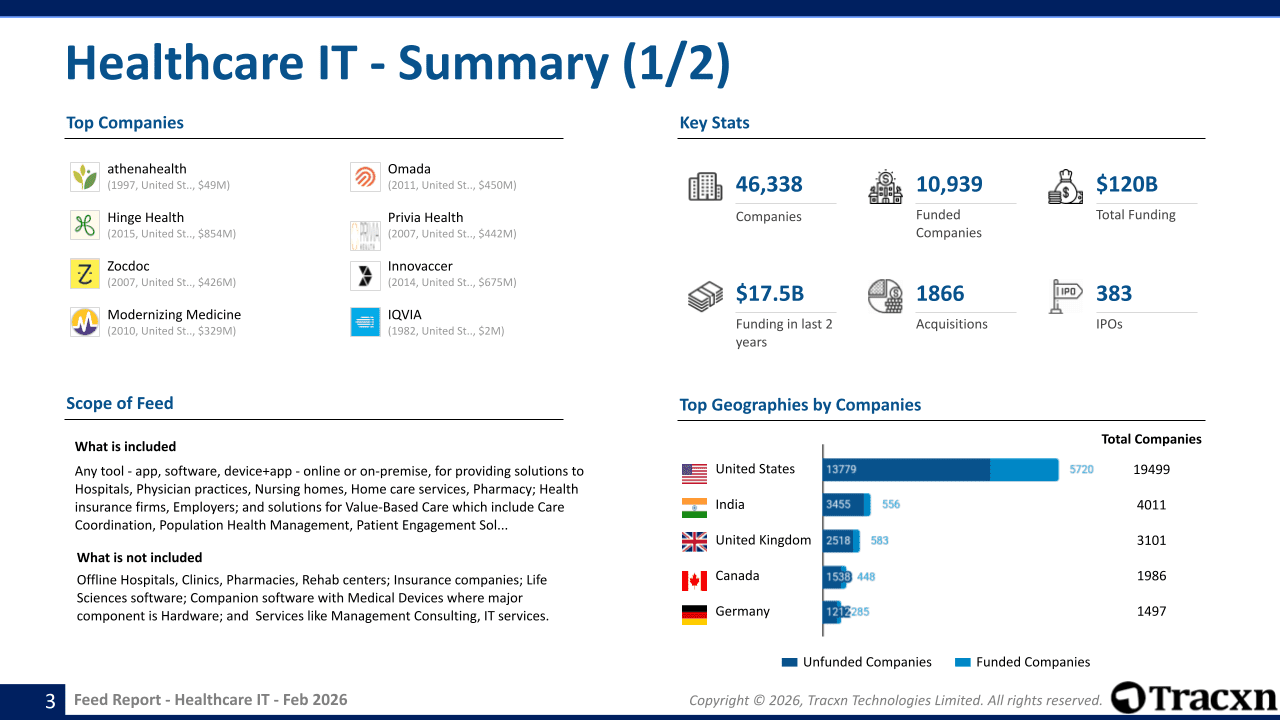The image size is (1280, 720).
Task: Click the Hinge Health logo icon
Action: click(84, 225)
